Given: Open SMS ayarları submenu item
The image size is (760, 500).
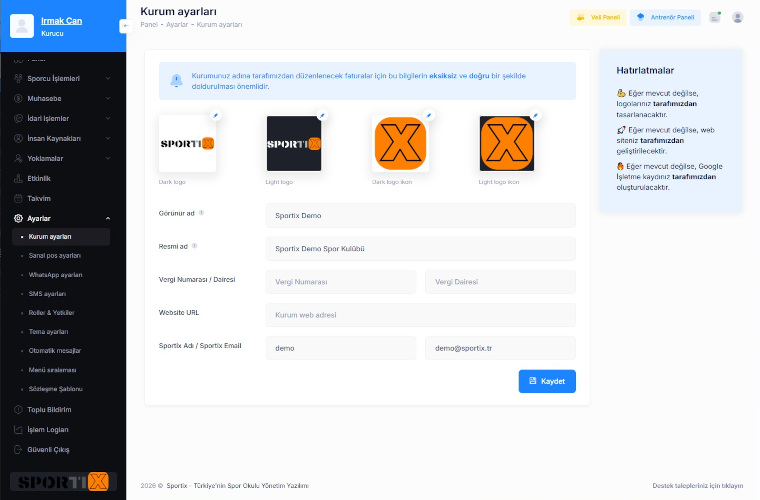Looking at the screenshot, I should (61, 294).
